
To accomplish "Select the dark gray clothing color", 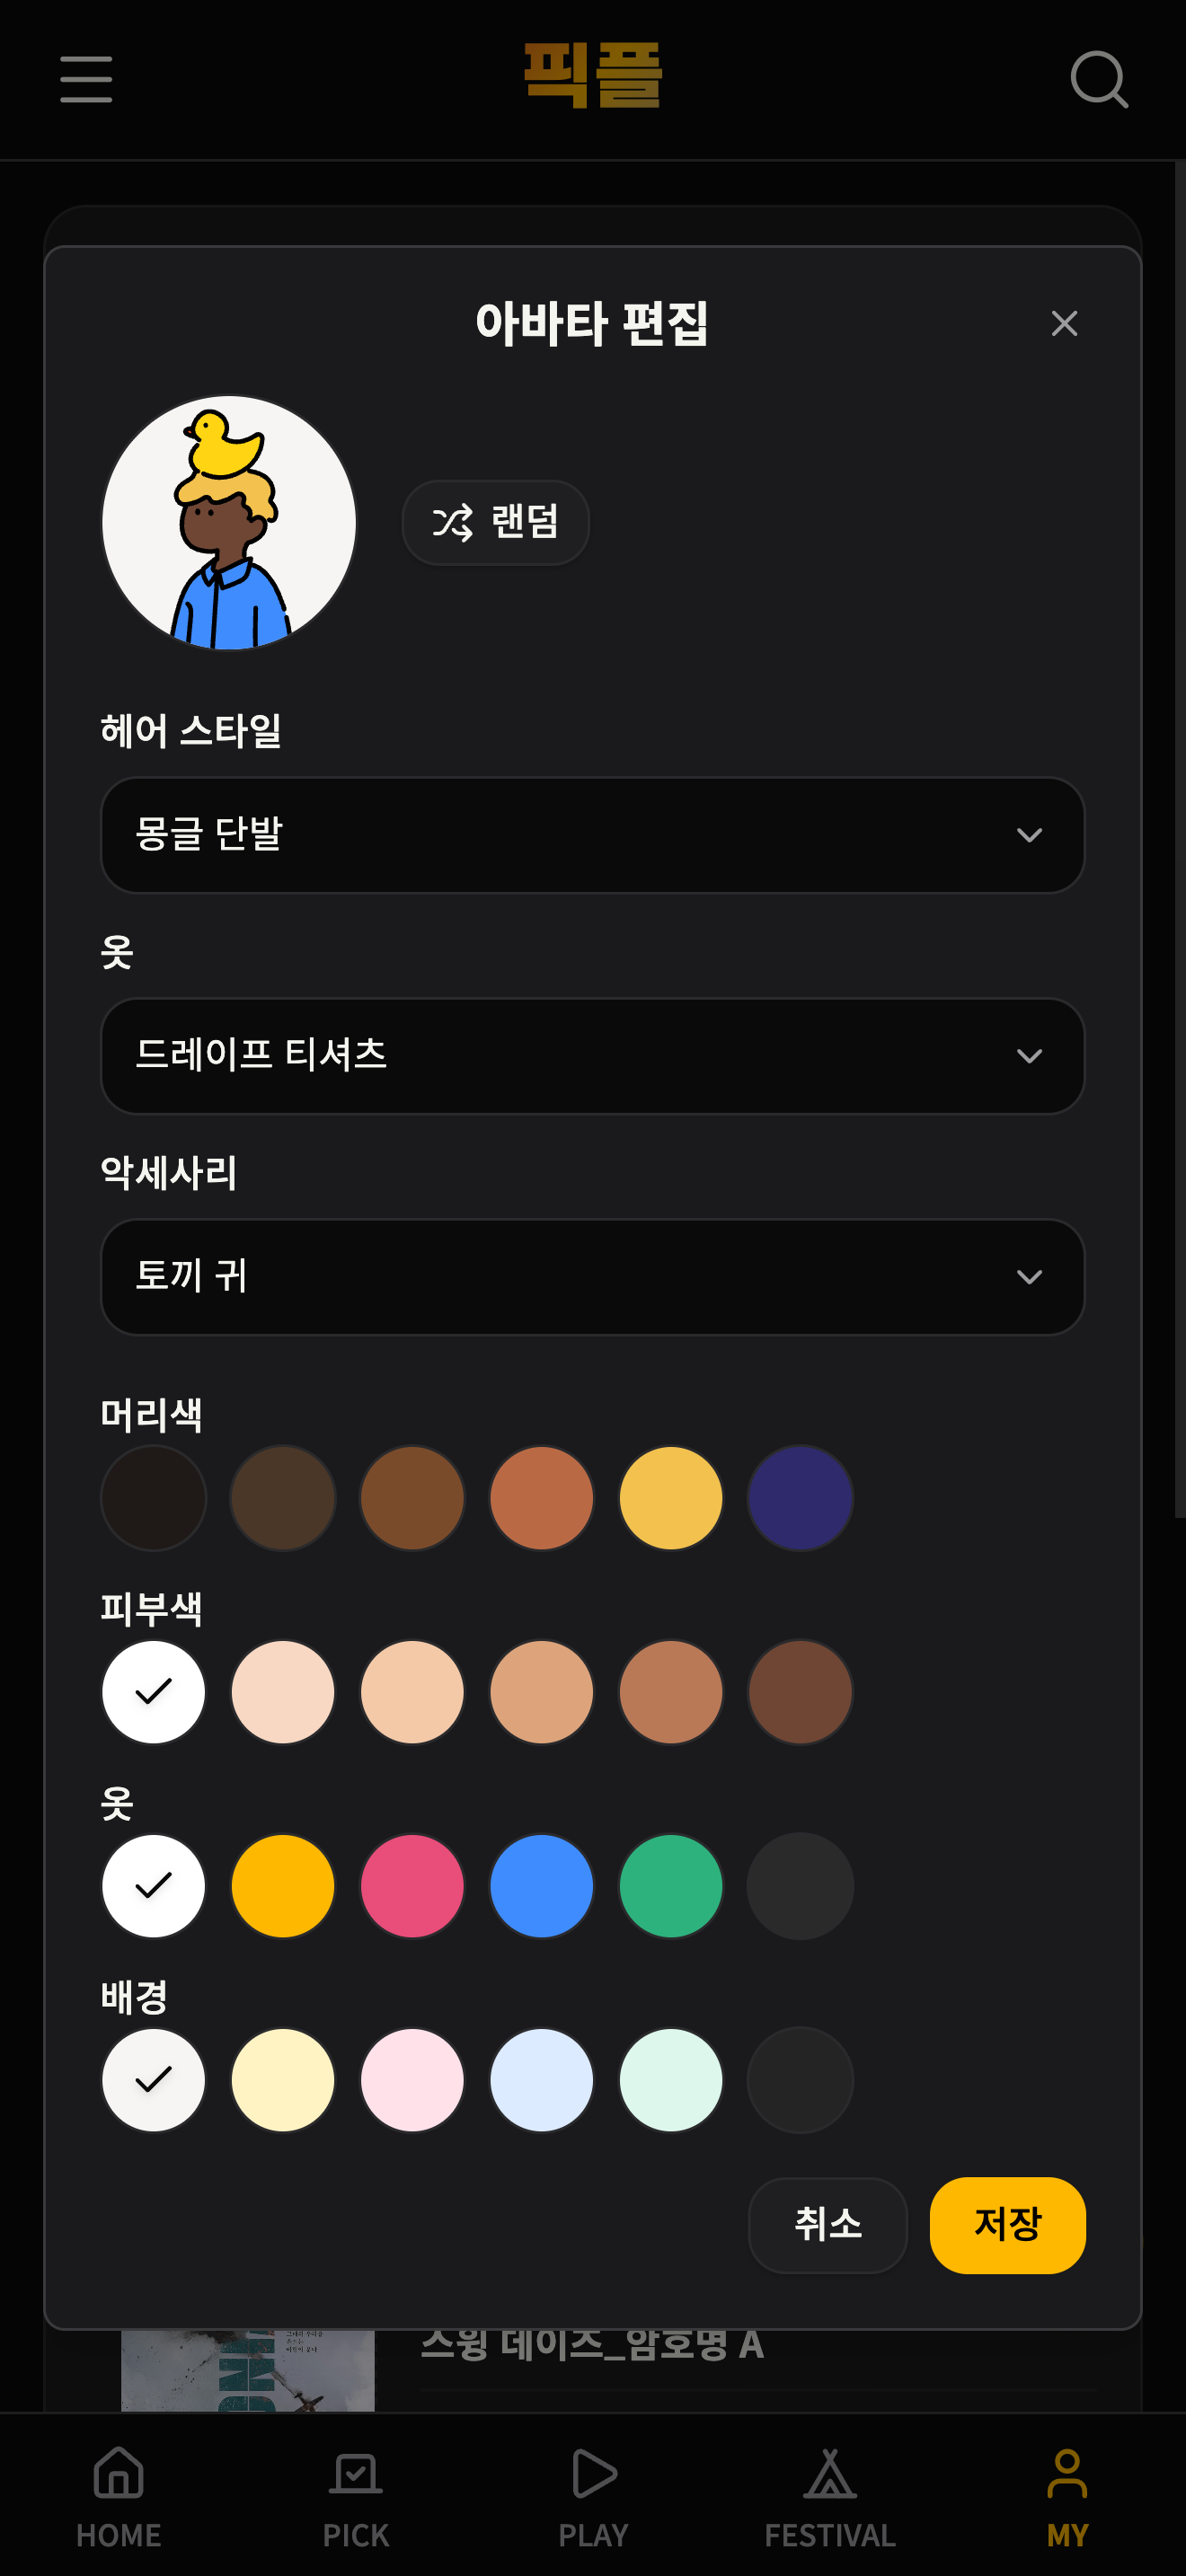I will pos(800,1886).
